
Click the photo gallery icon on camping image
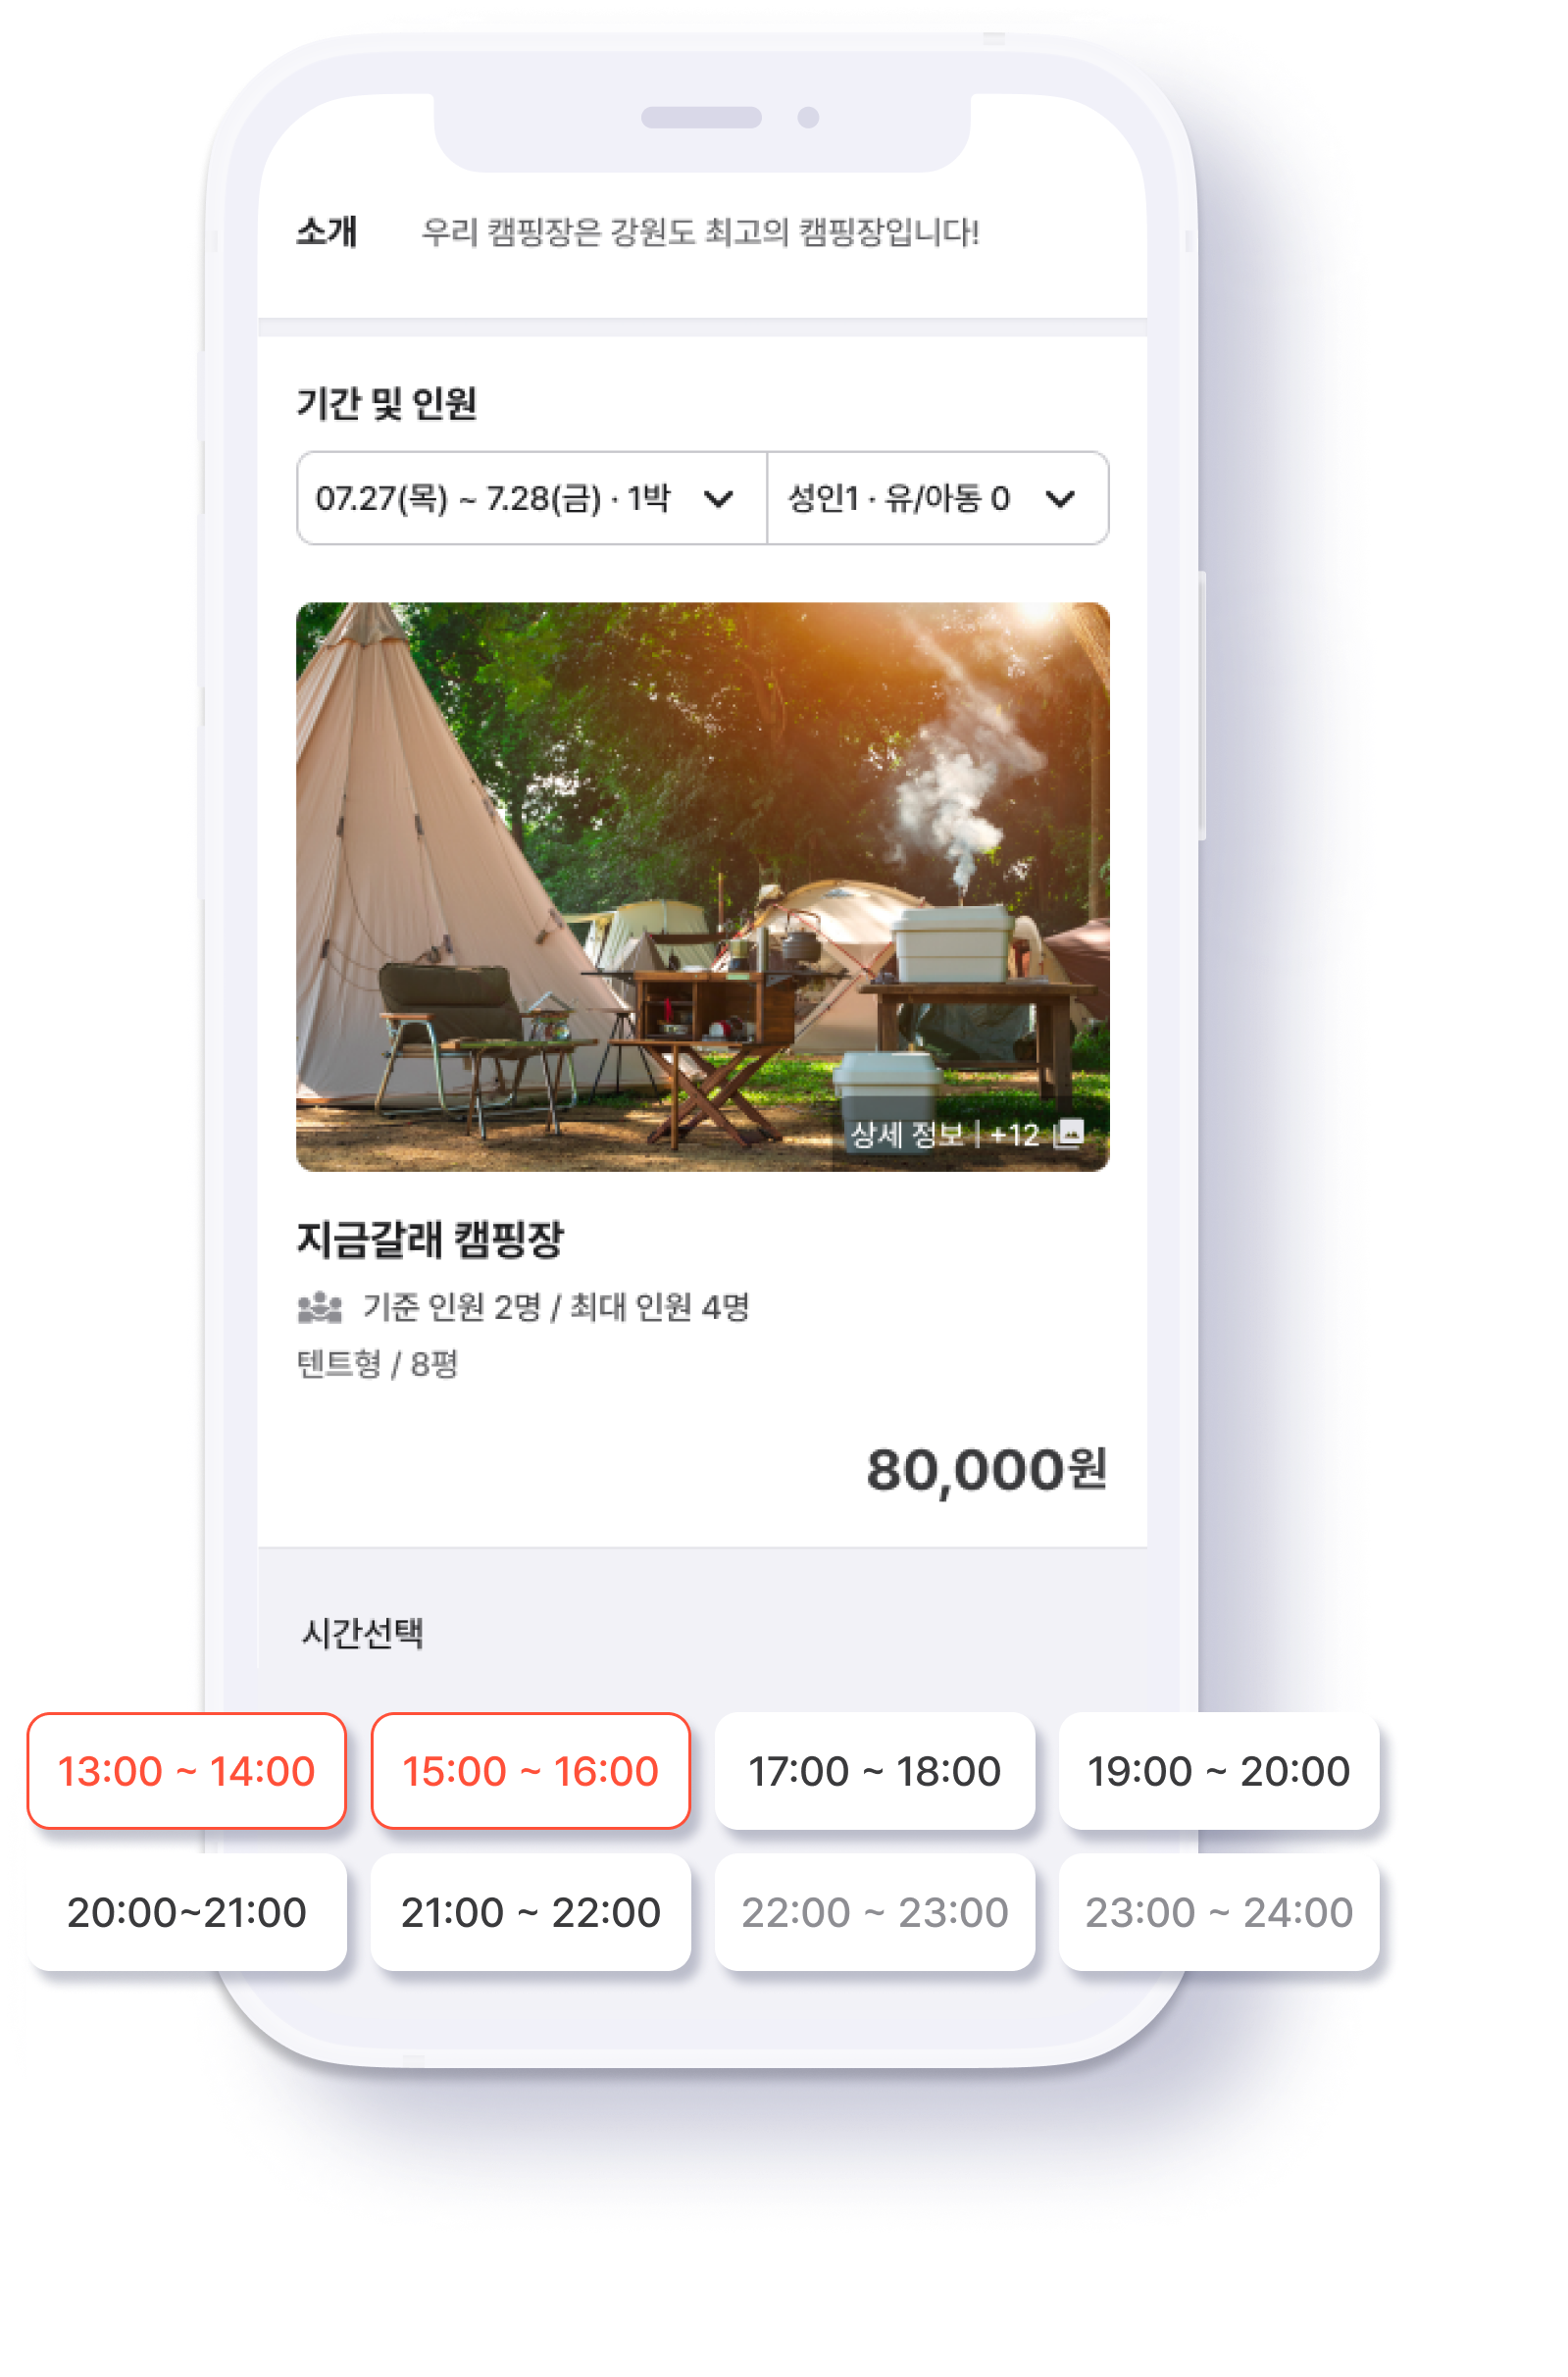(x=1070, y=1133)
